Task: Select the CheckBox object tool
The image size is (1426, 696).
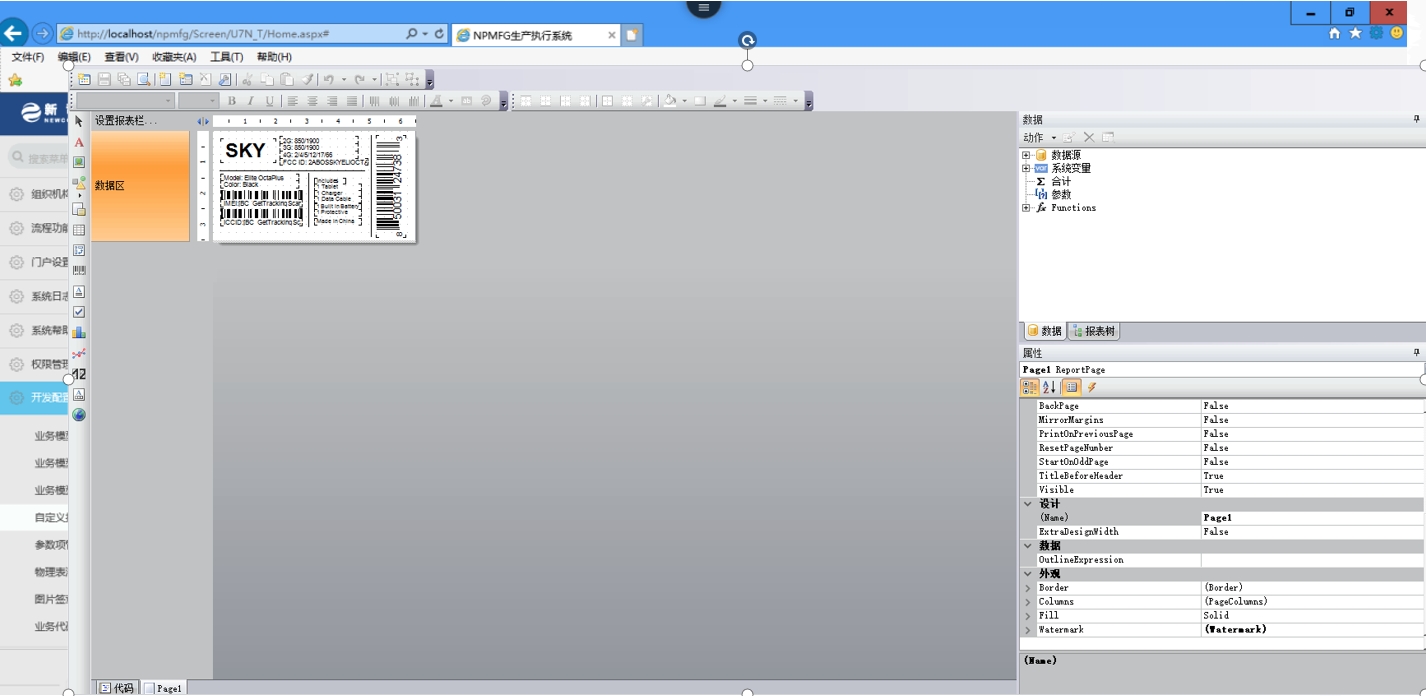Action: pyautogui.click(x=79, y=312)
